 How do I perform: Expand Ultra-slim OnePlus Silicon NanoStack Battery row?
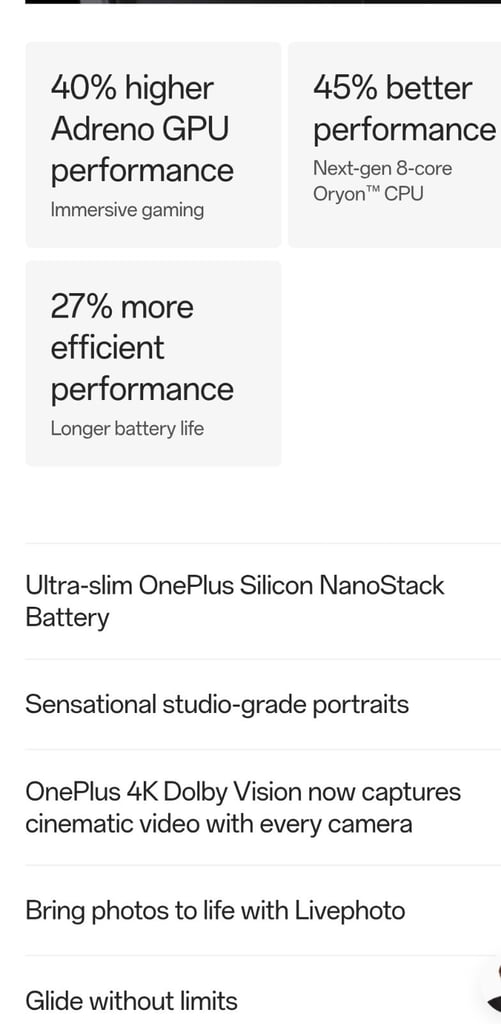(263, 601)
